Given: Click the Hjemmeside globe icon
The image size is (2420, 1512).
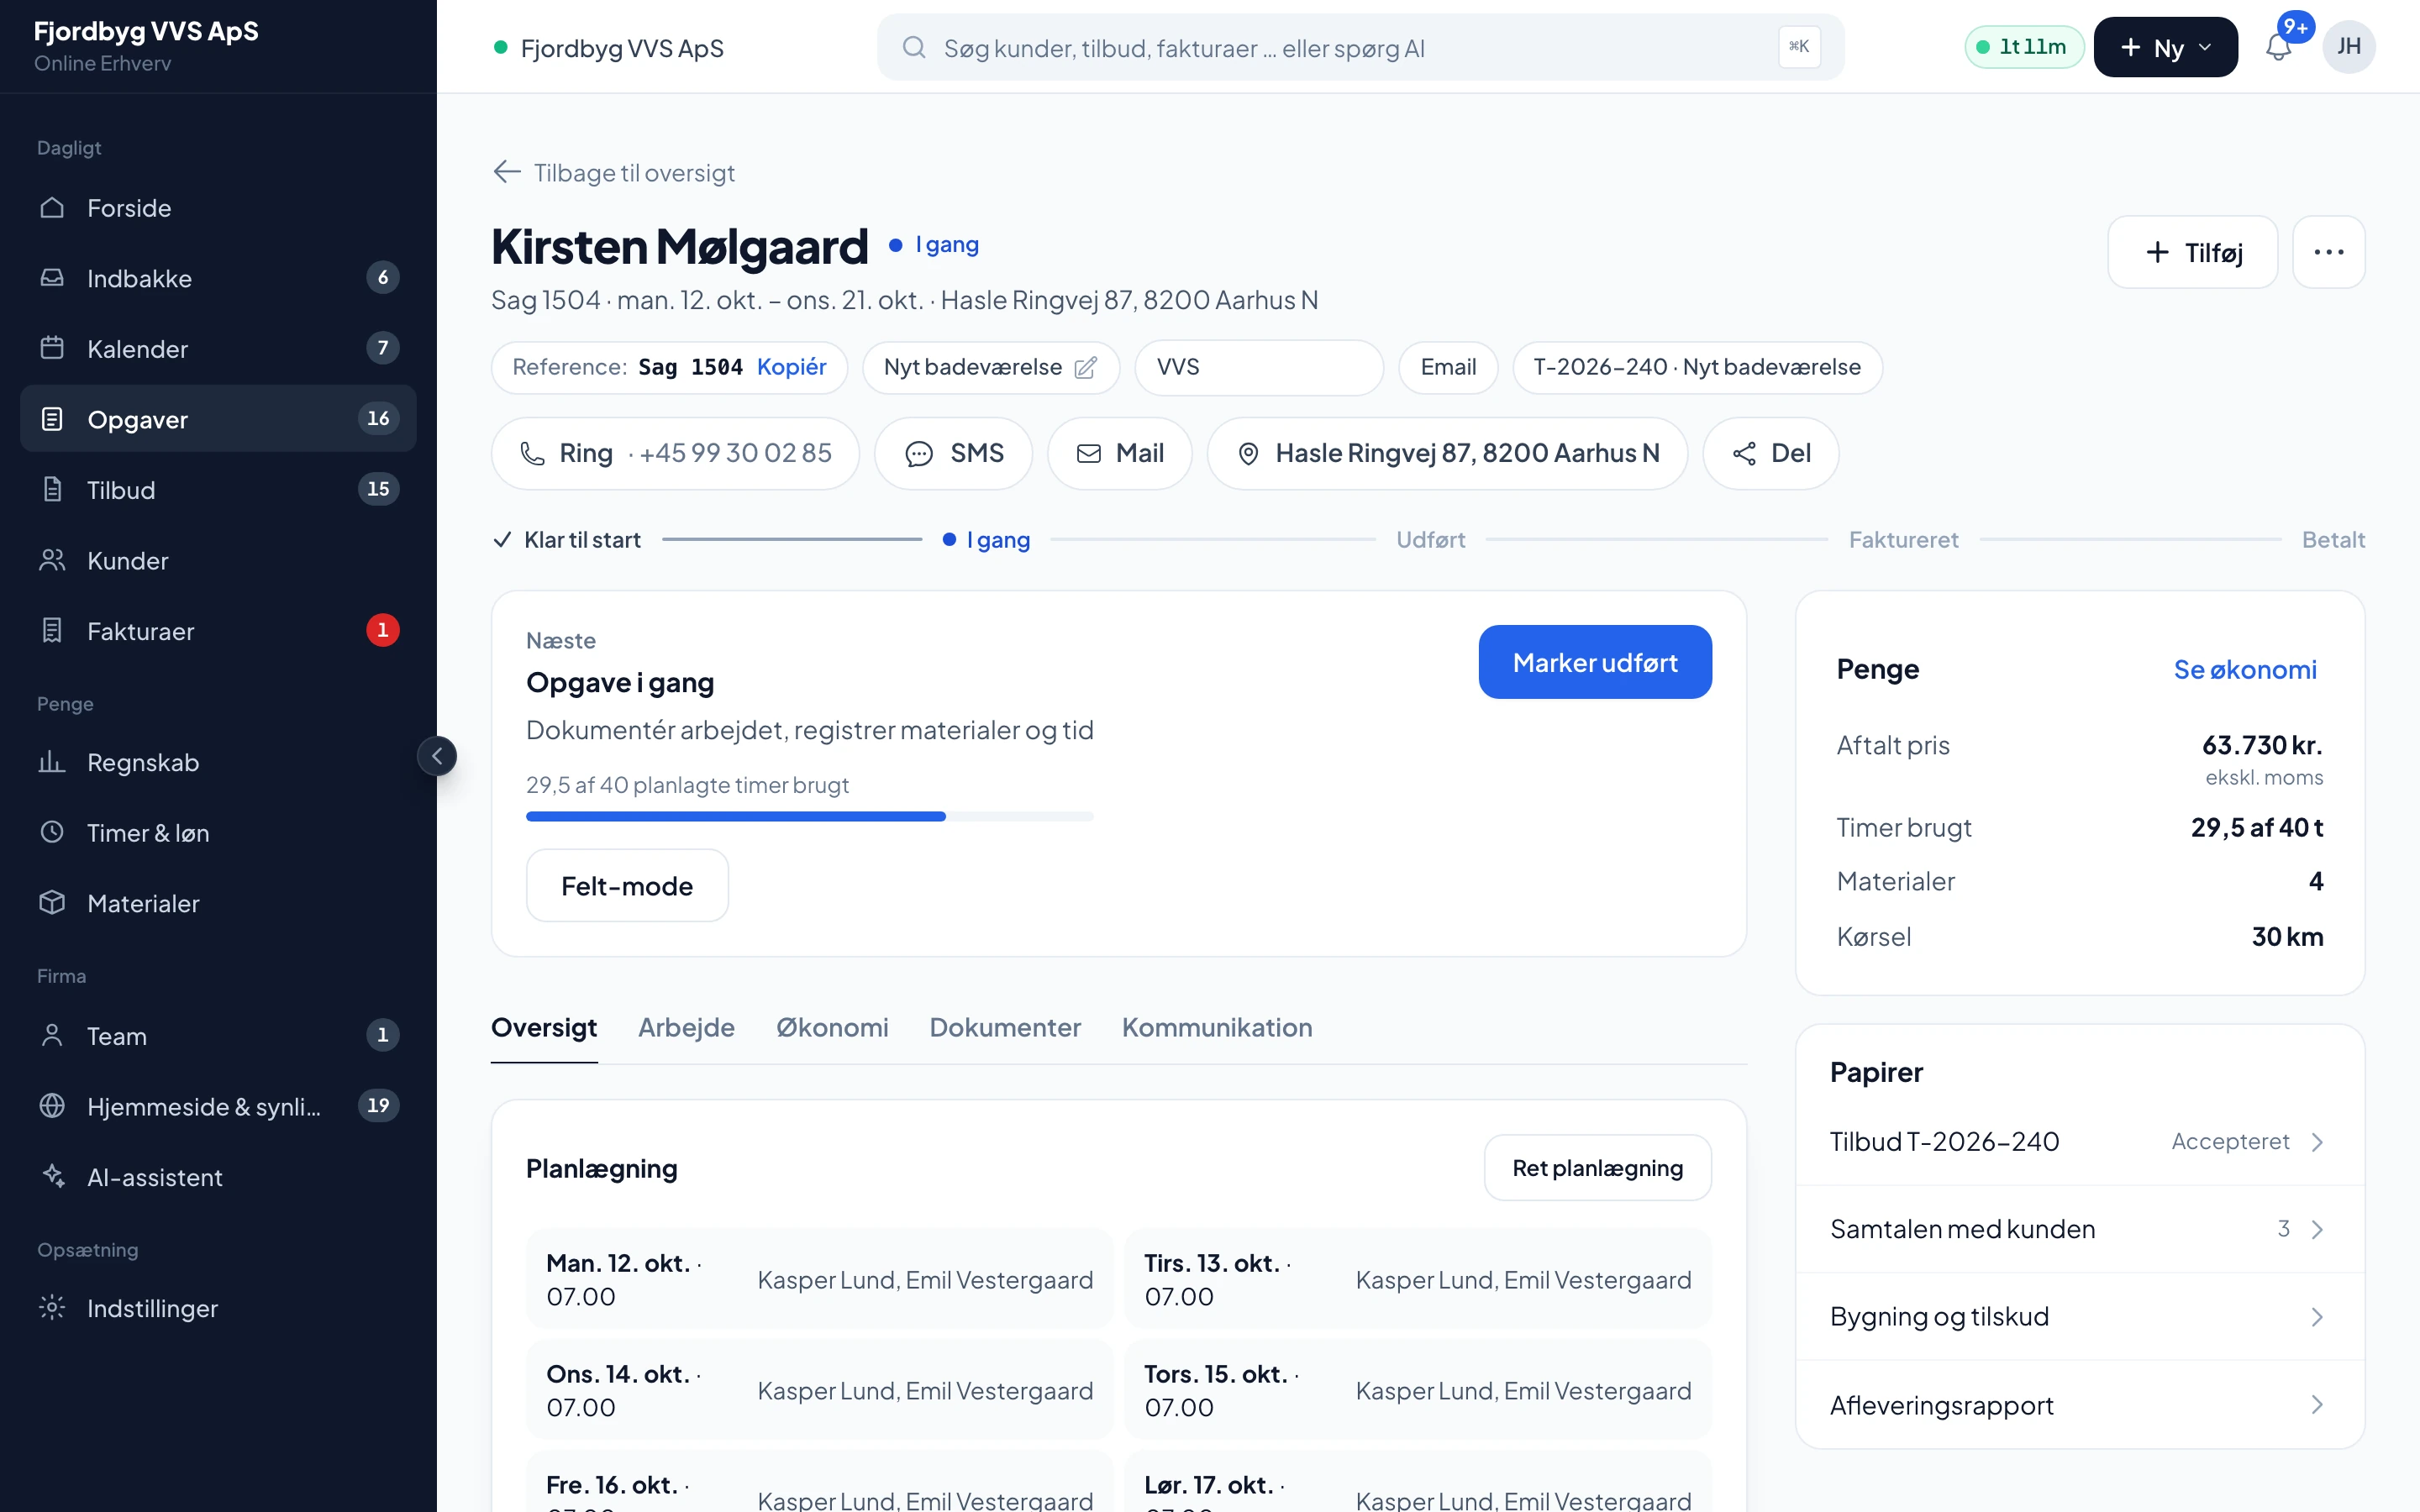Looking at the screenshot, I should [52, 1106].
